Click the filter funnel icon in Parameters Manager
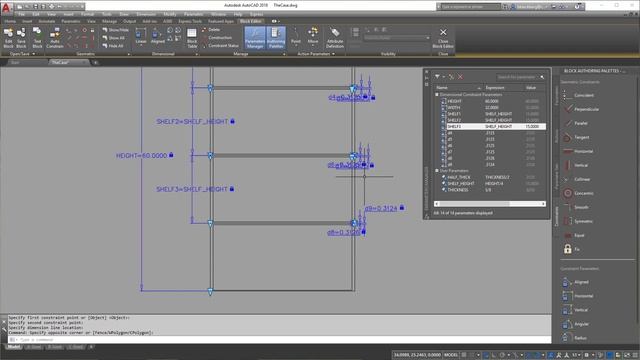Viewport: 640px width, 360px height. [x=437, y=77]
